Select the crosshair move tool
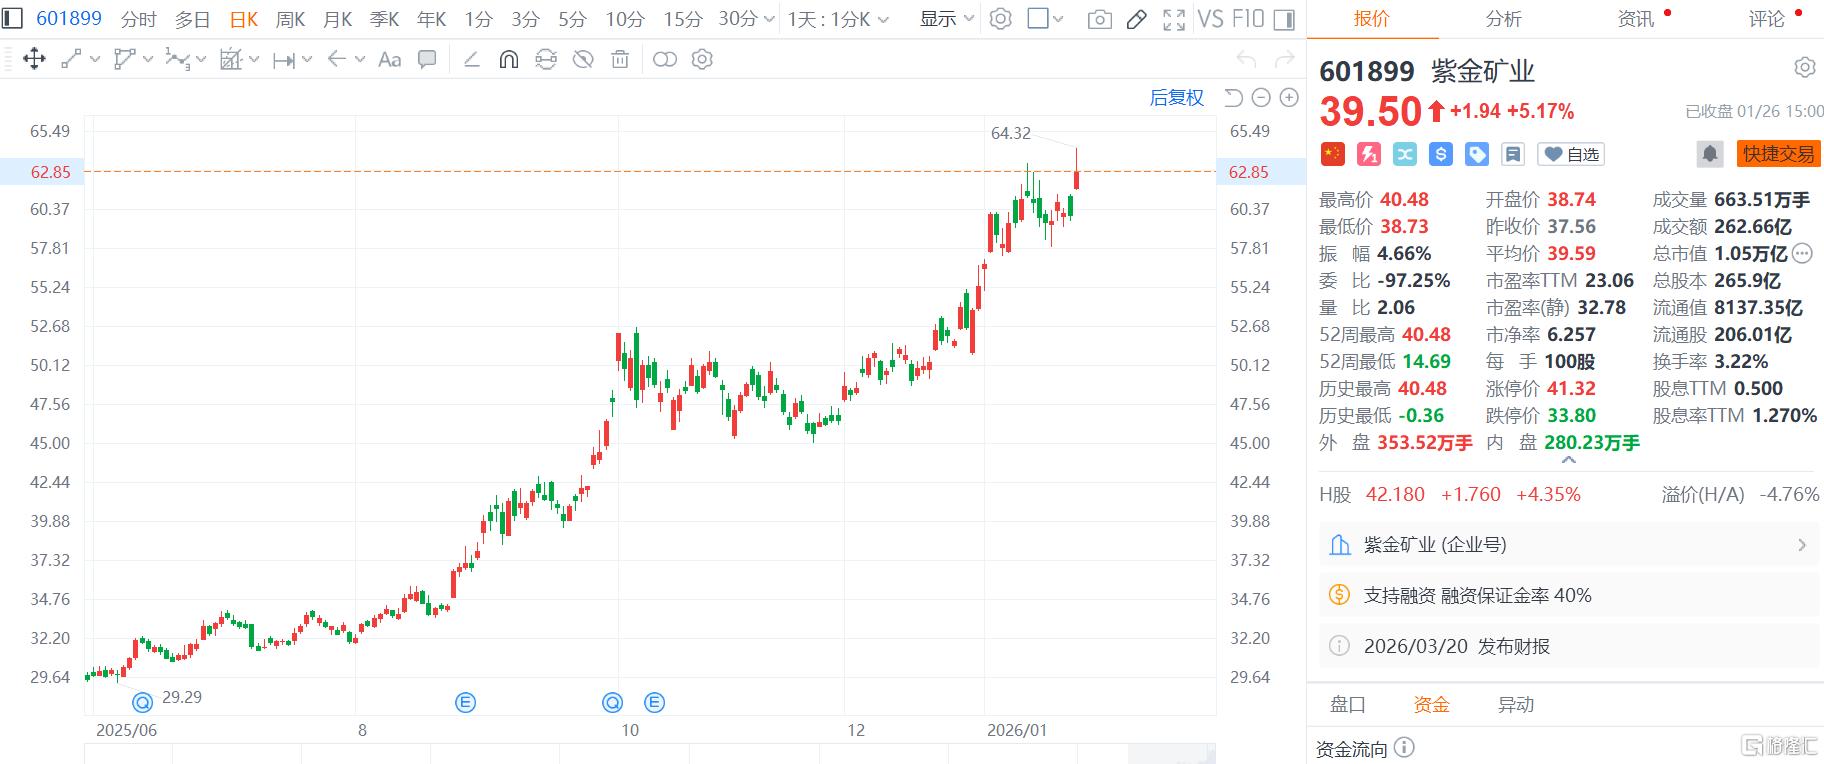Viewport: 1824px width, 764px height. coord(34,60)
